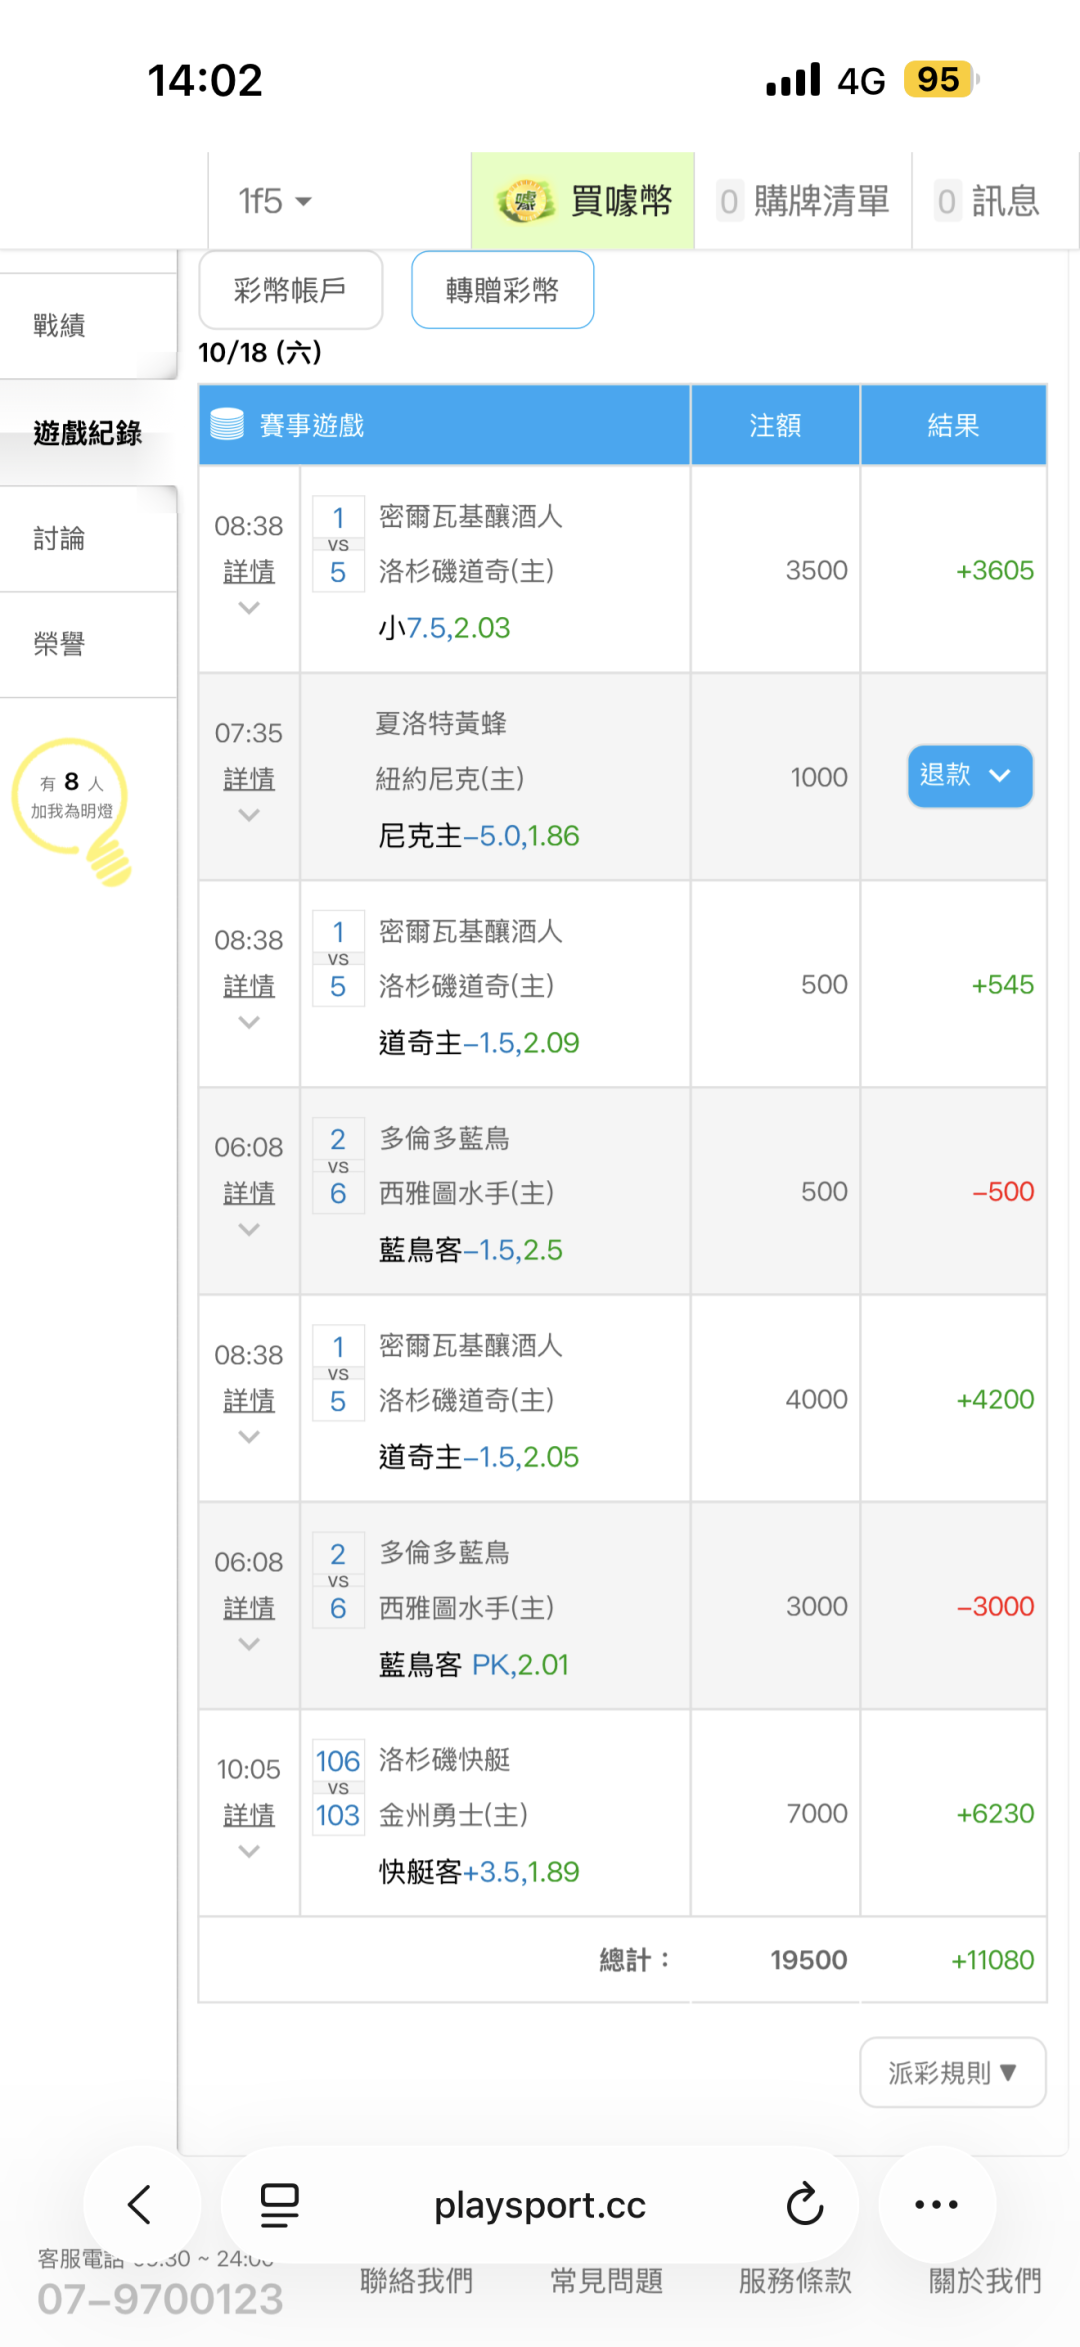This screenshot has height=2347, width=1080.
Task: Expand the 退款 dropdown button
Action: pyautogui.click(x=969, y=776)
